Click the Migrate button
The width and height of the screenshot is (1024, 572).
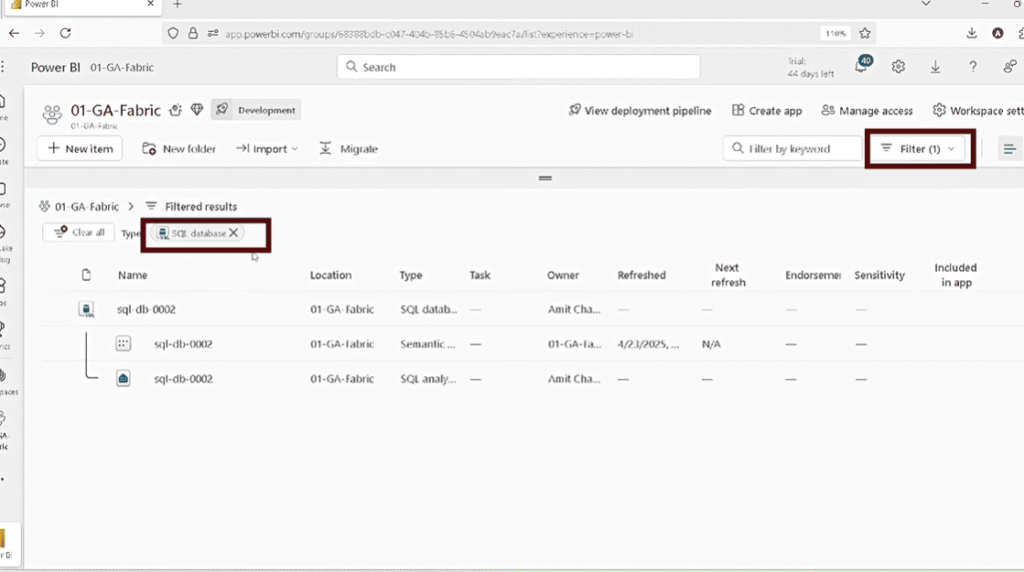click(349, 149)
